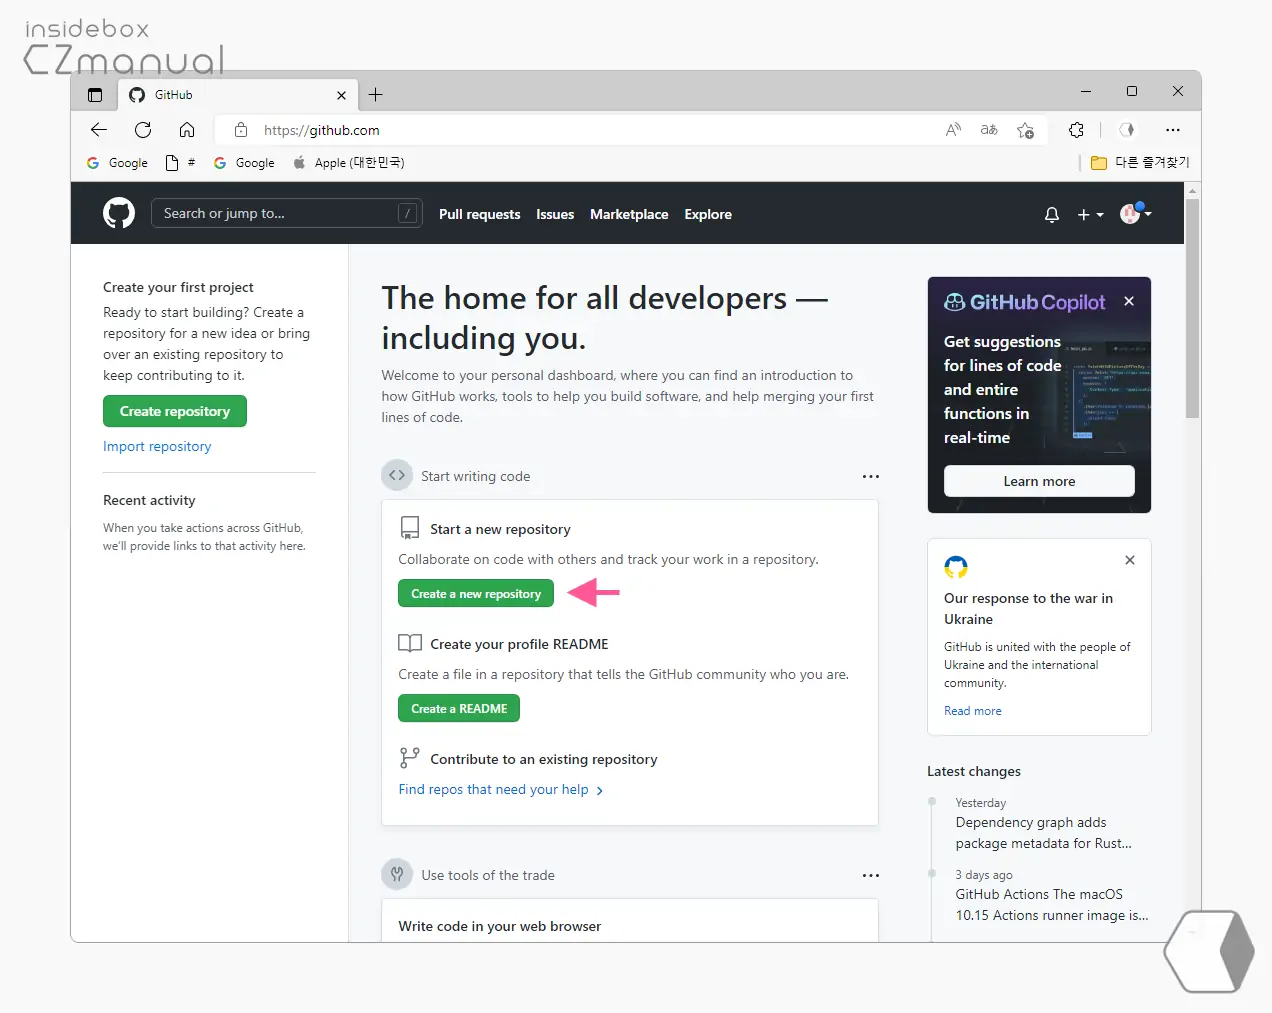Click the code brackets icon beside Start writing code
This screenshot has width=1272, height=1013.
pyautogui.click(x=397, y=475)
